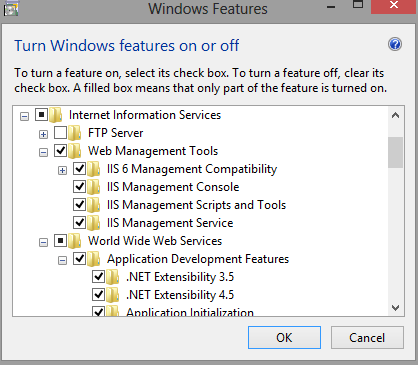Screen dimensions: 418x365
Task: Click the .NET Extensibility 3.5 folder icon
Action: pos(113,277)
